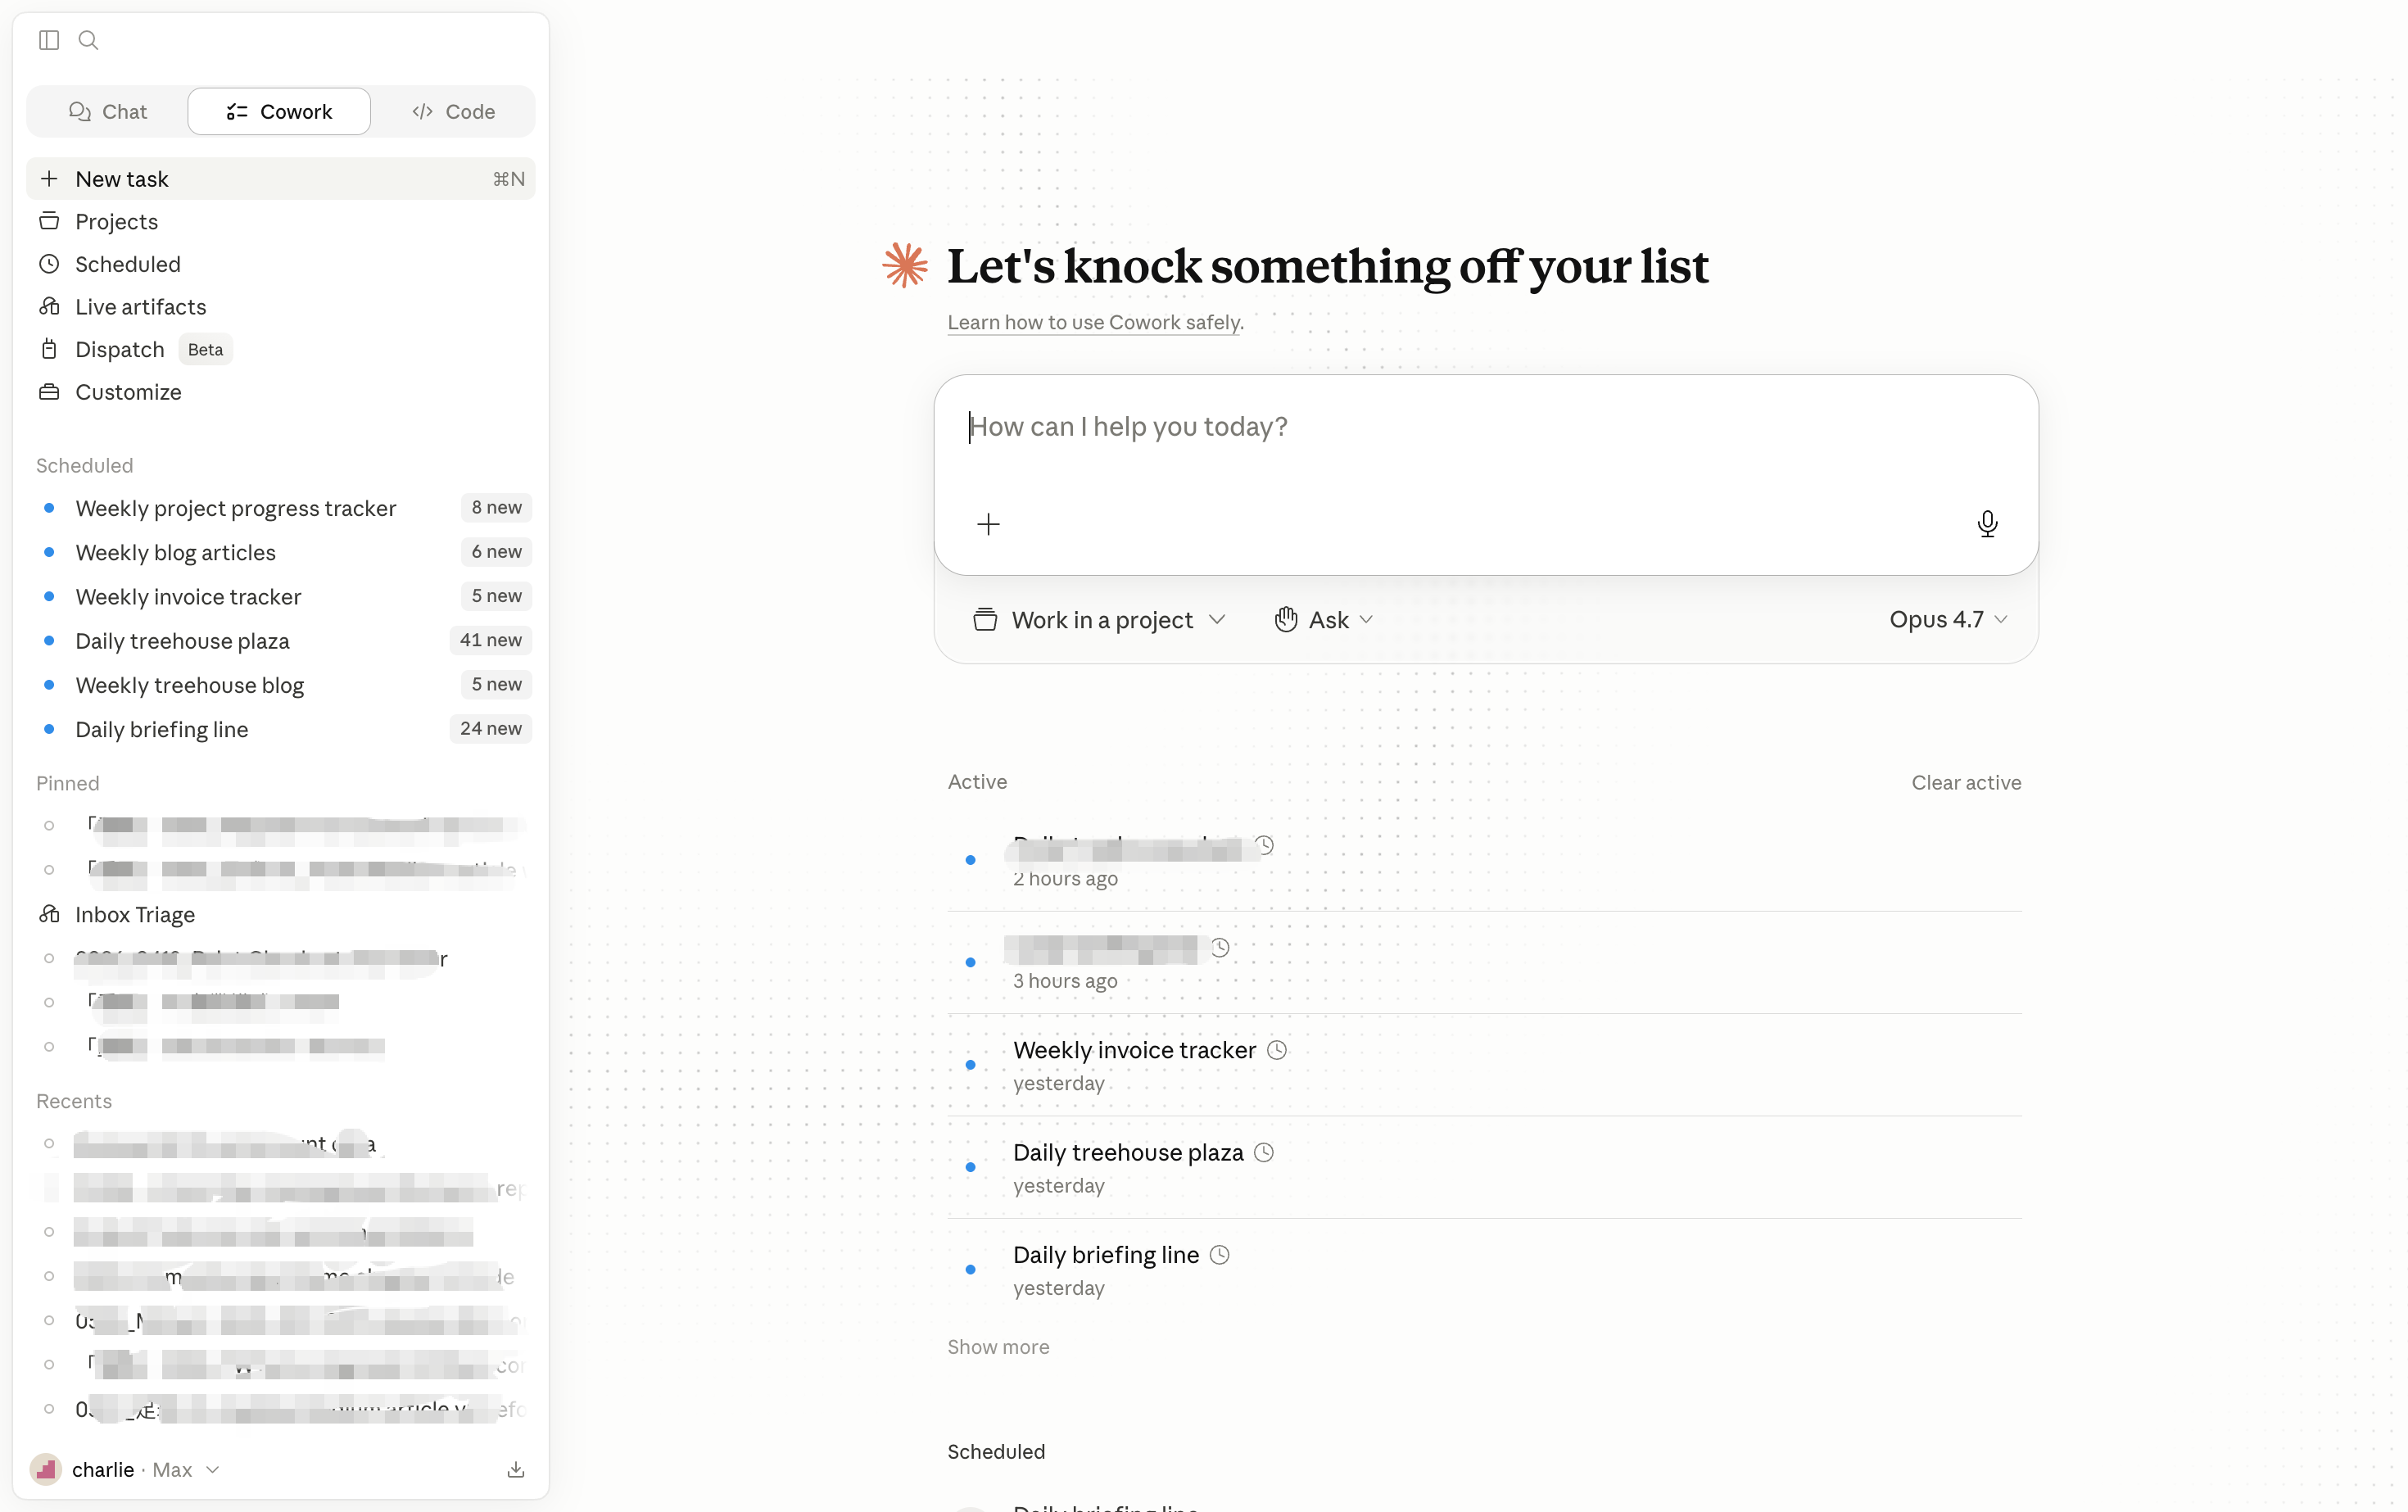Viewport: 2408px width, 1512px height.
Task: Activate the microphone voice input
Action: pyautogui.click(x=1987, y=524)
